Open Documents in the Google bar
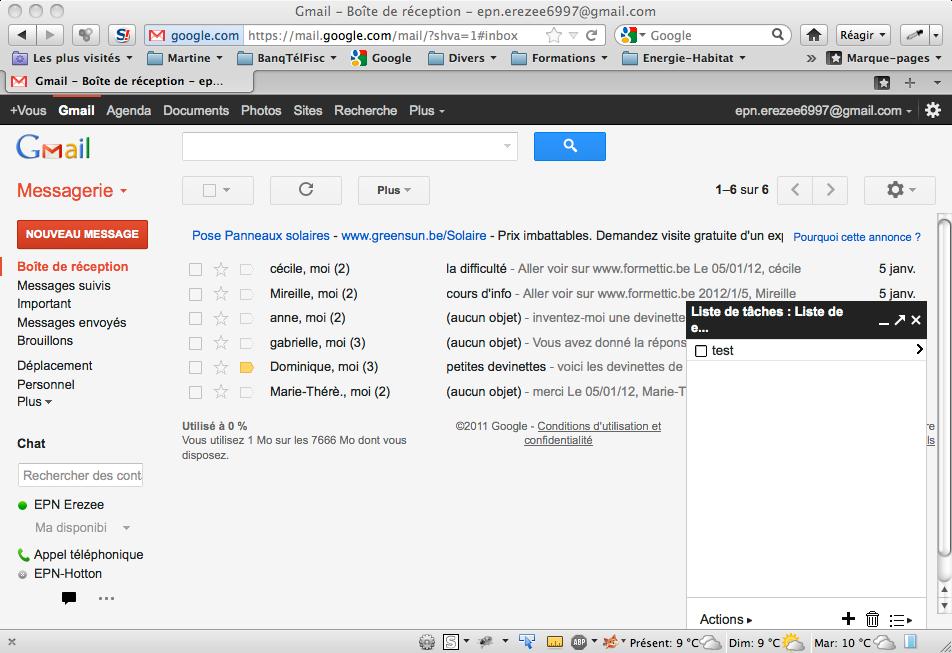The image size is (952, 653). click(x=196, y=110)
